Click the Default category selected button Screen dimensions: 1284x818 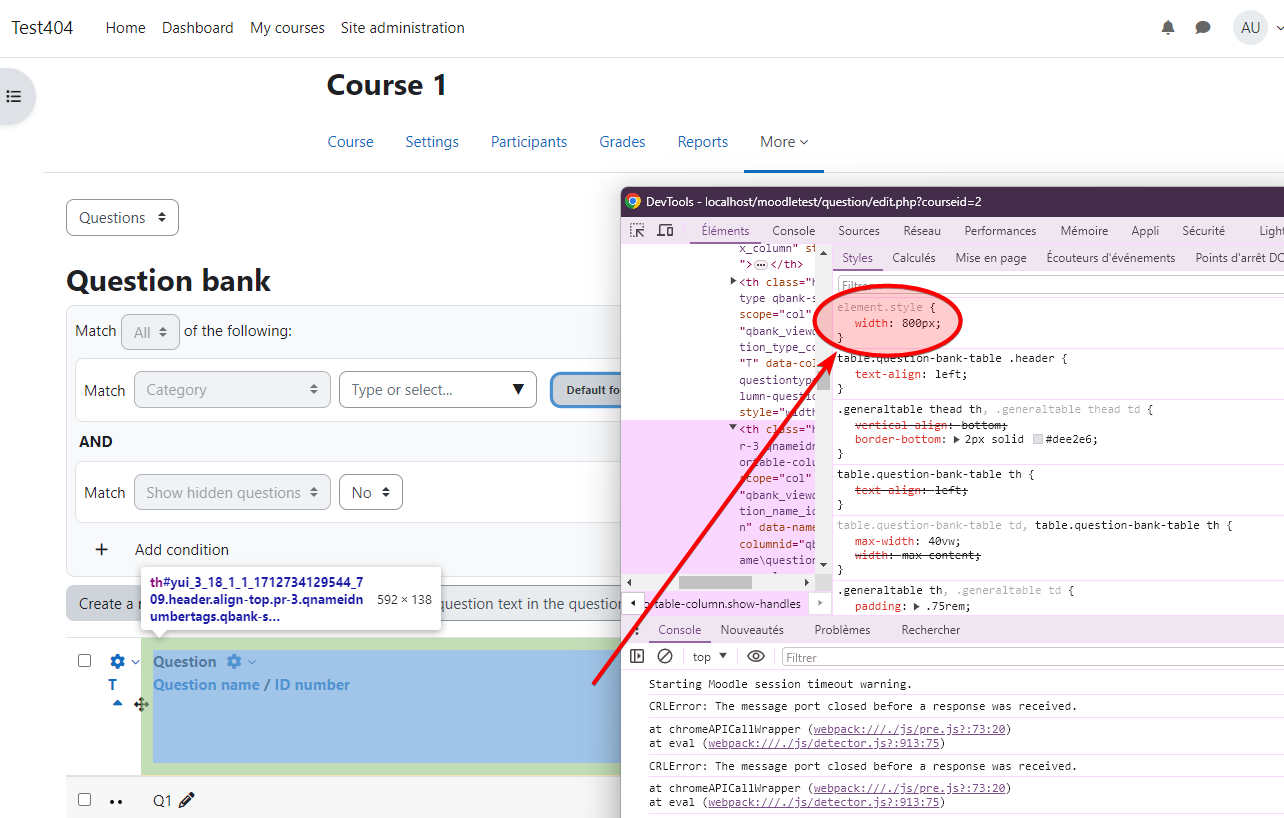(x=586, y=390)
